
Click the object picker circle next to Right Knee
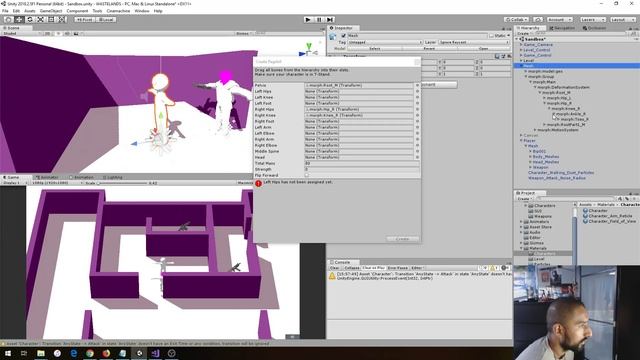coord(417,115)
